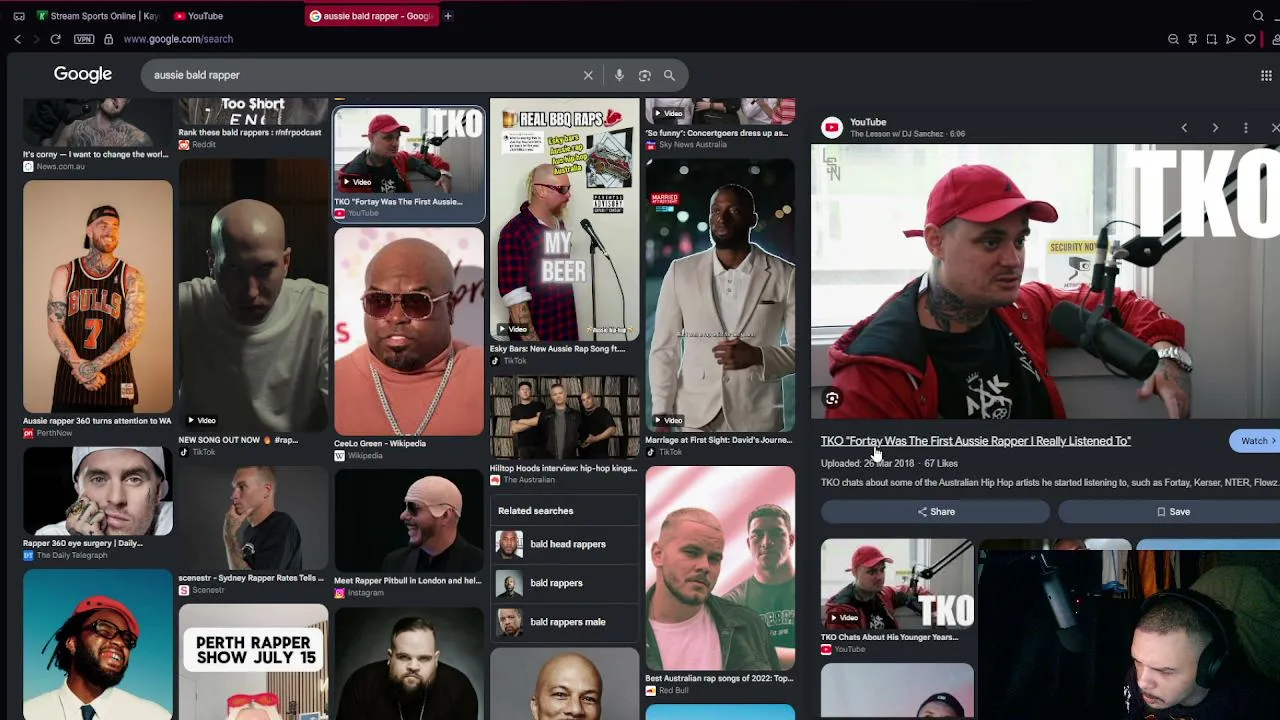This screenshot has width=1280, height=720.
Task: Focus the www.google.com address bar
Action: [x=178, y=39]
